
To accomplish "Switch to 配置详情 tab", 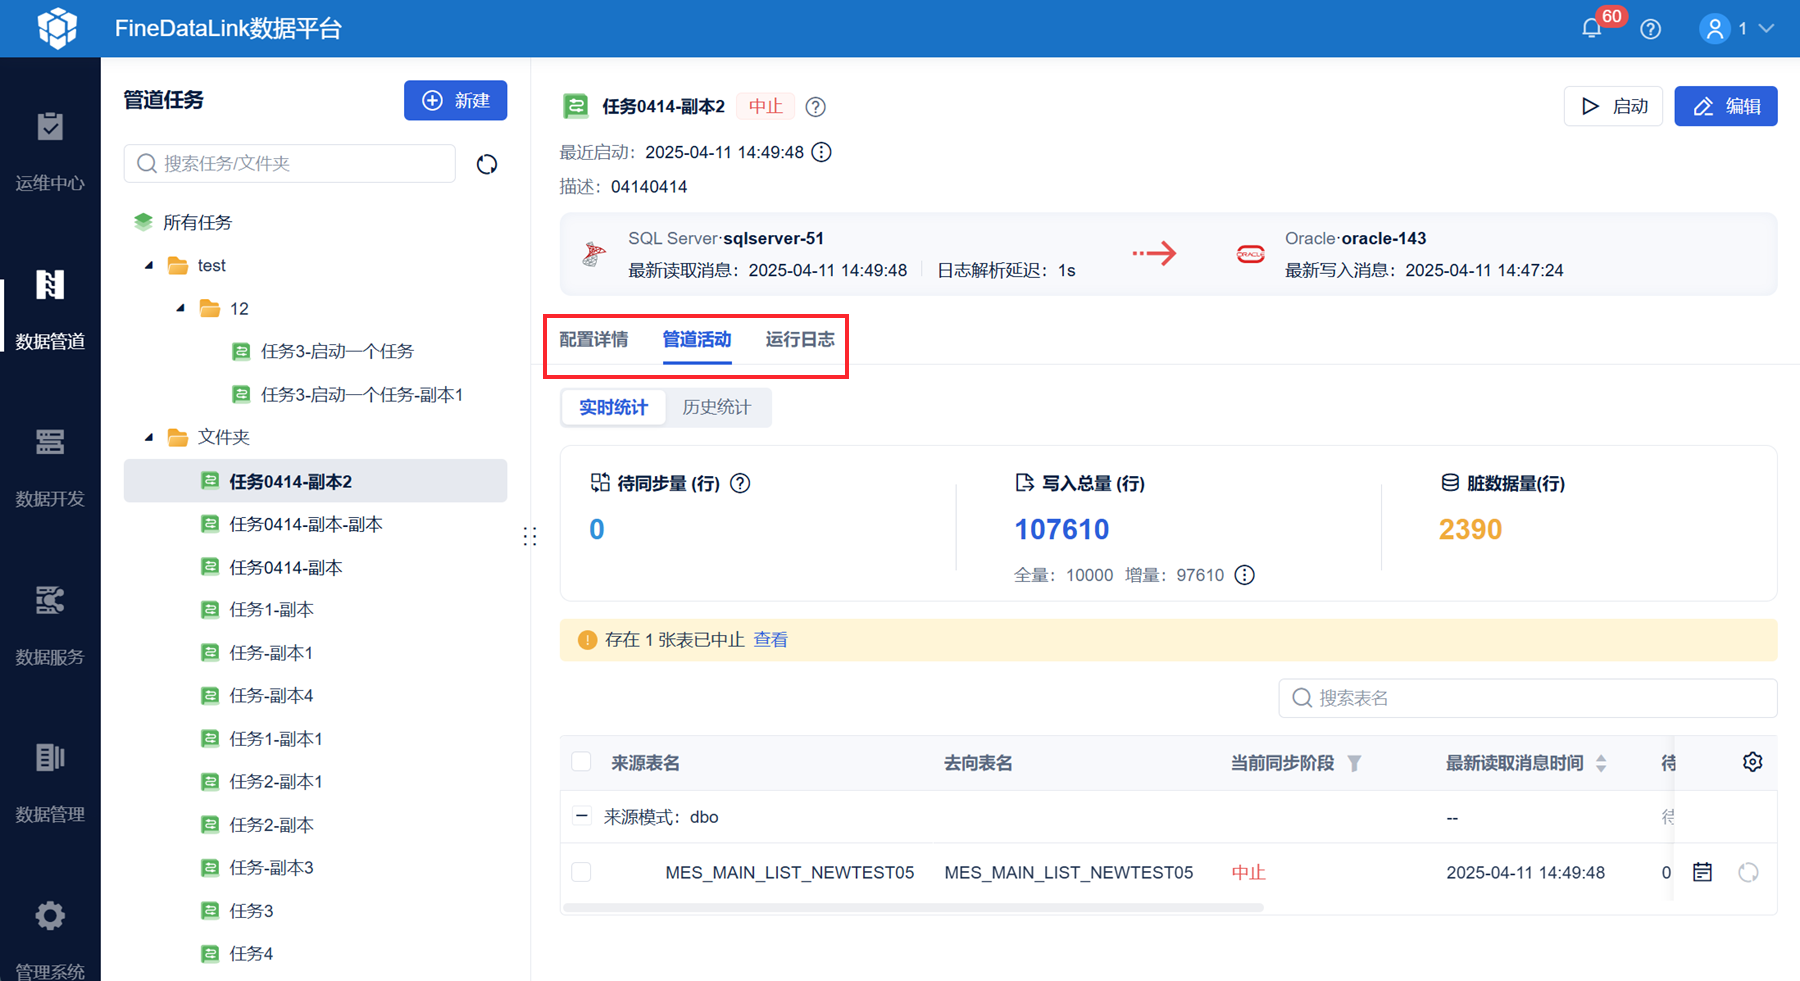I will [594, 339].
